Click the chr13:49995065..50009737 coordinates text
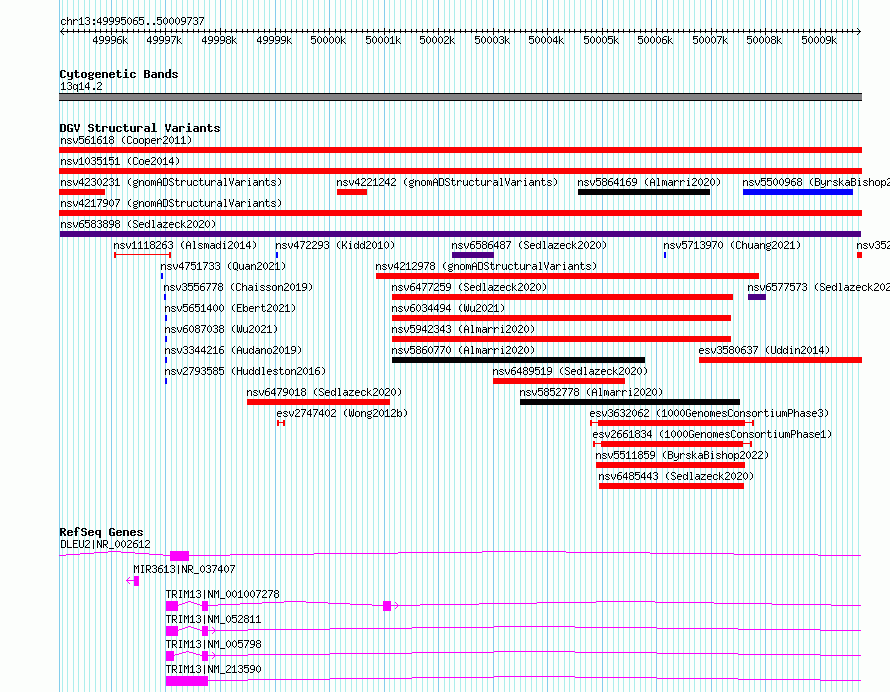This screenshot has height=692, width=890. 132,22
